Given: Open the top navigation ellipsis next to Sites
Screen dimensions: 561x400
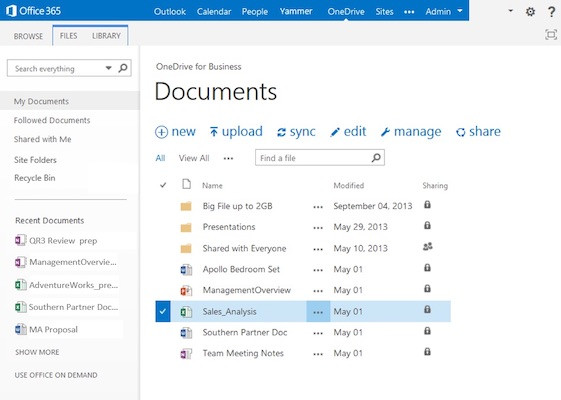Looking at the screenshot, I should click(x=409, y=12).
